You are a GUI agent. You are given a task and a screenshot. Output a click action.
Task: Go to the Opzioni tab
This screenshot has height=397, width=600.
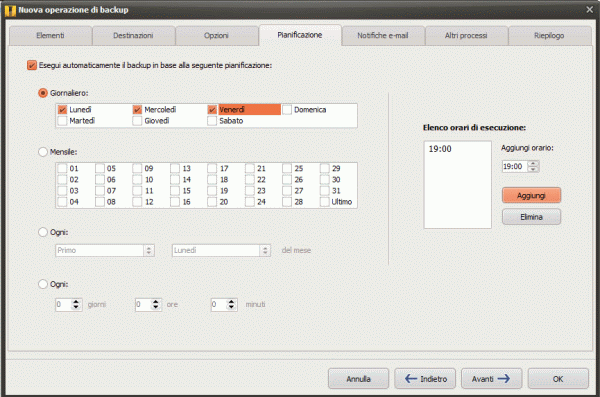point(216,36)
